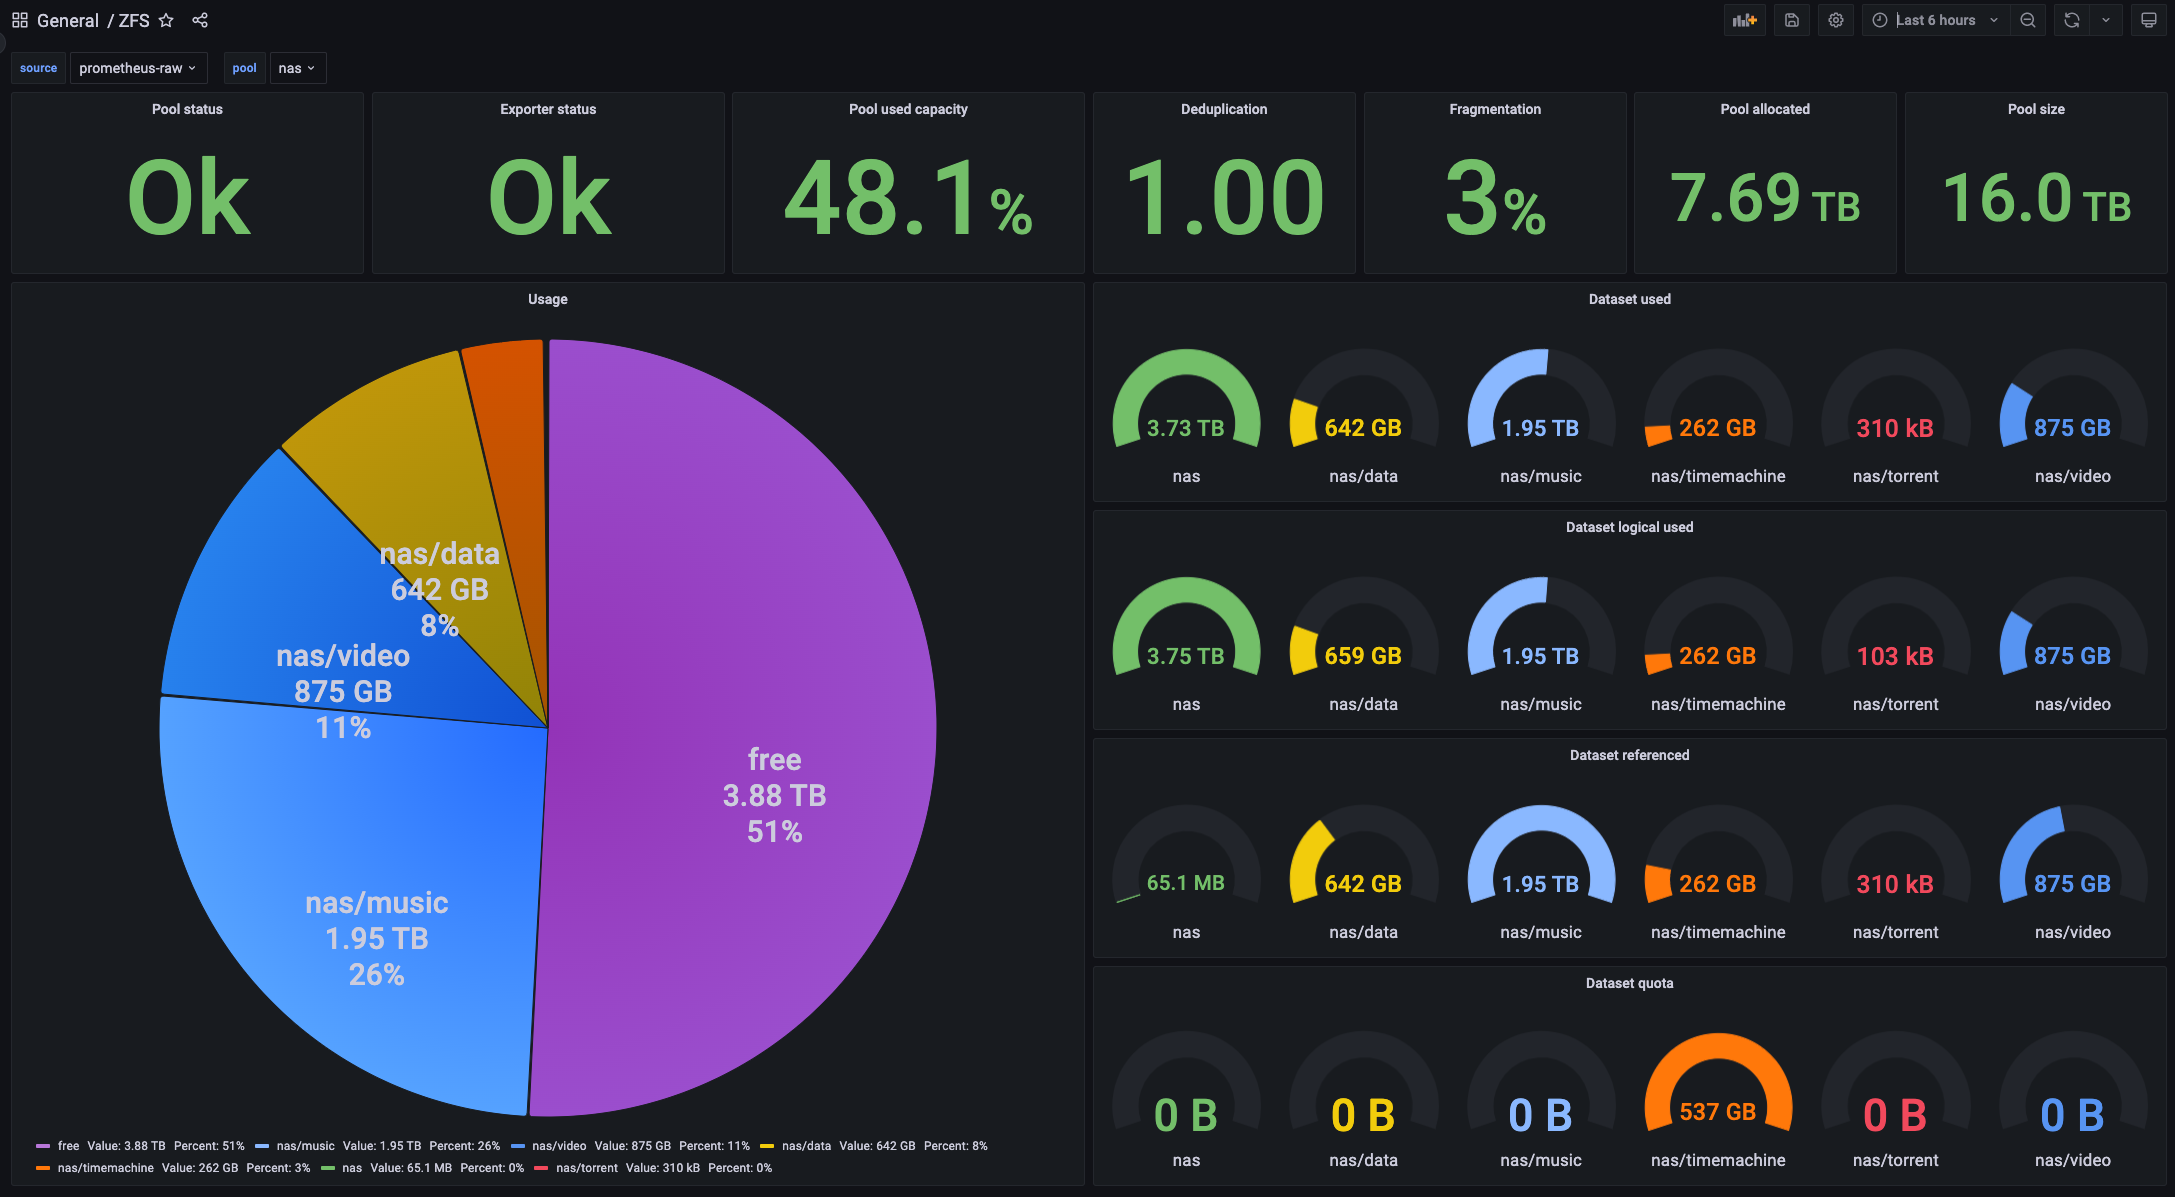Click the Add panel icon
Screen dimensions: 2175x1197
point(1744,20)
